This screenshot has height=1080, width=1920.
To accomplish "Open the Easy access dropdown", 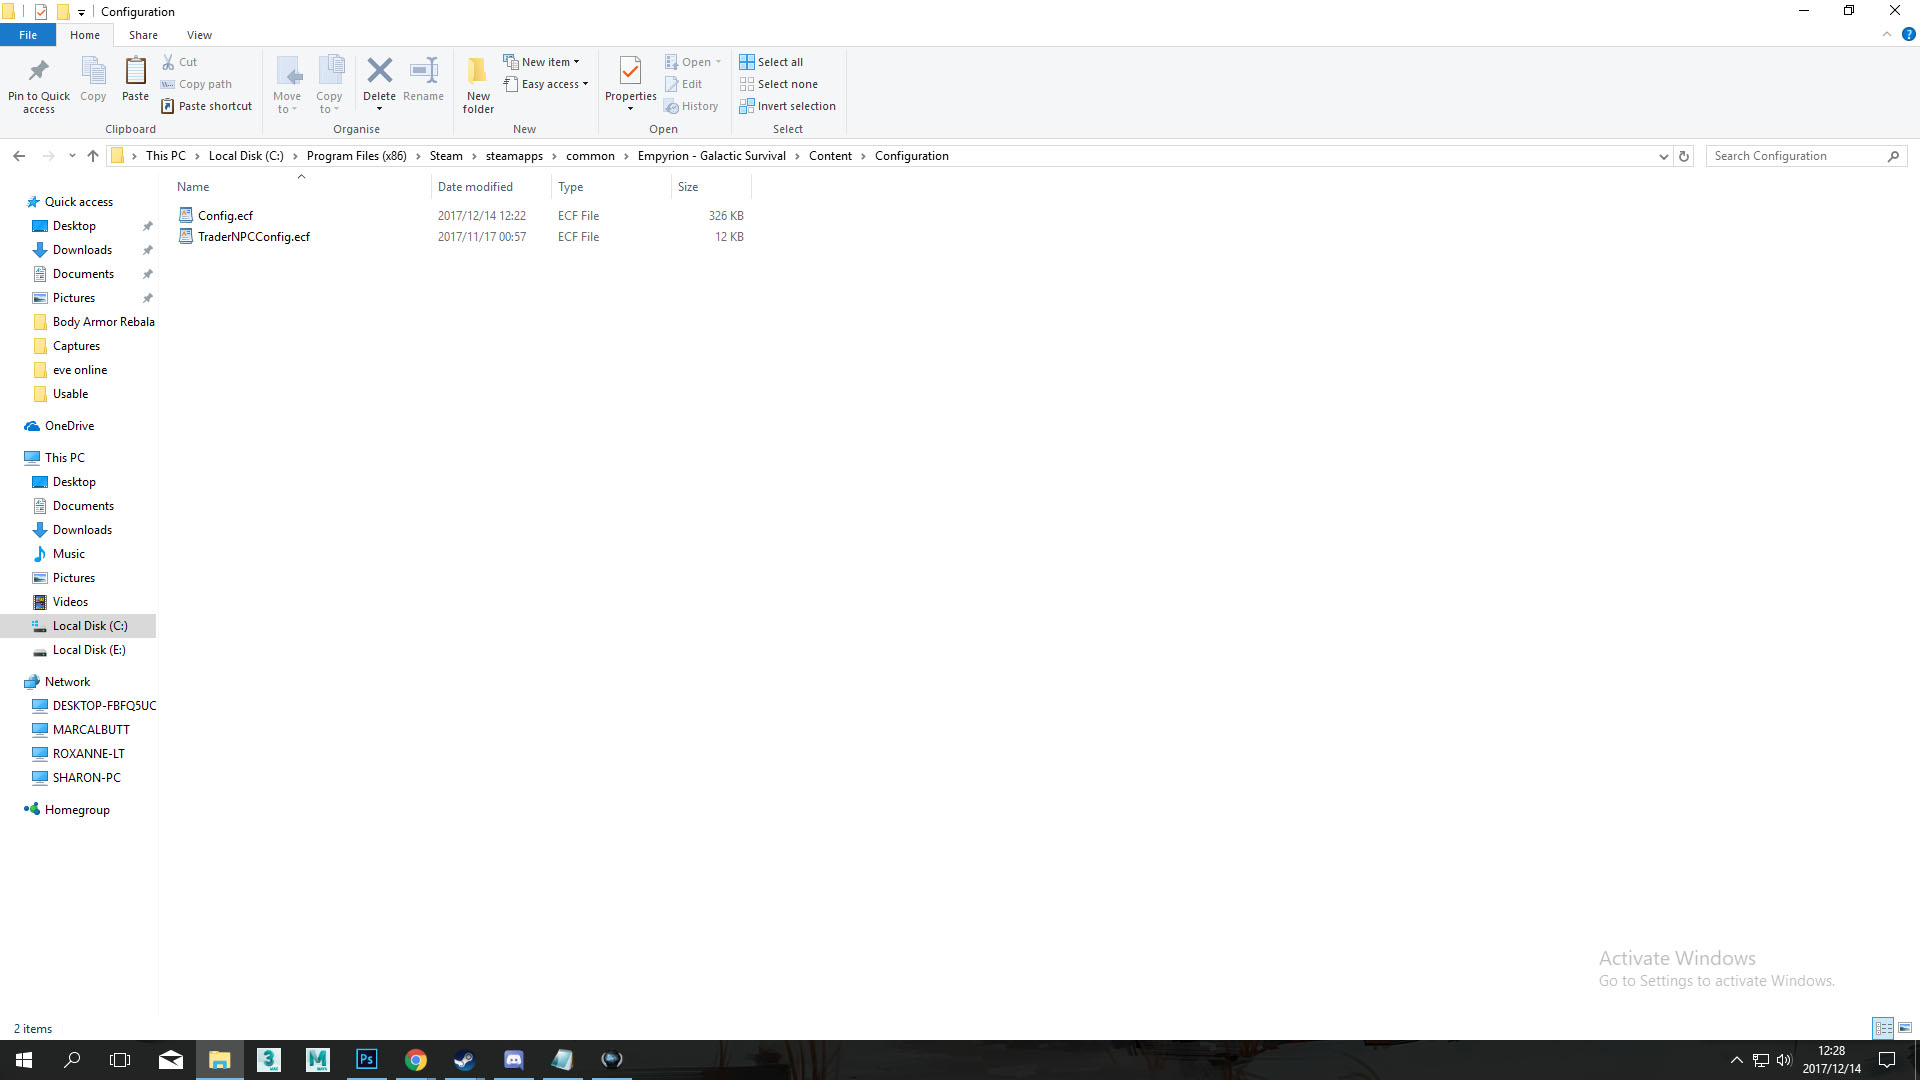I will tap(546, 84).
